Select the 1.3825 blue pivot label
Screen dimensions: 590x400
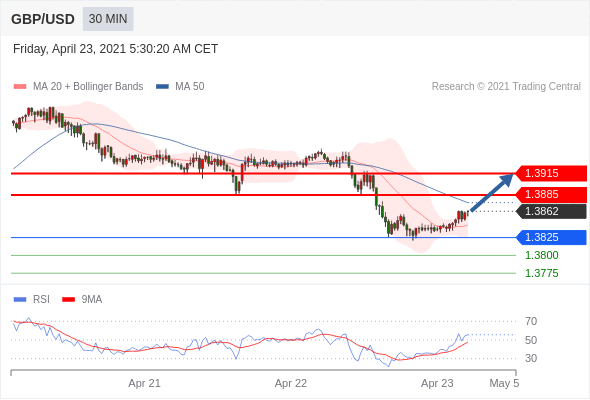coord(551,237)
